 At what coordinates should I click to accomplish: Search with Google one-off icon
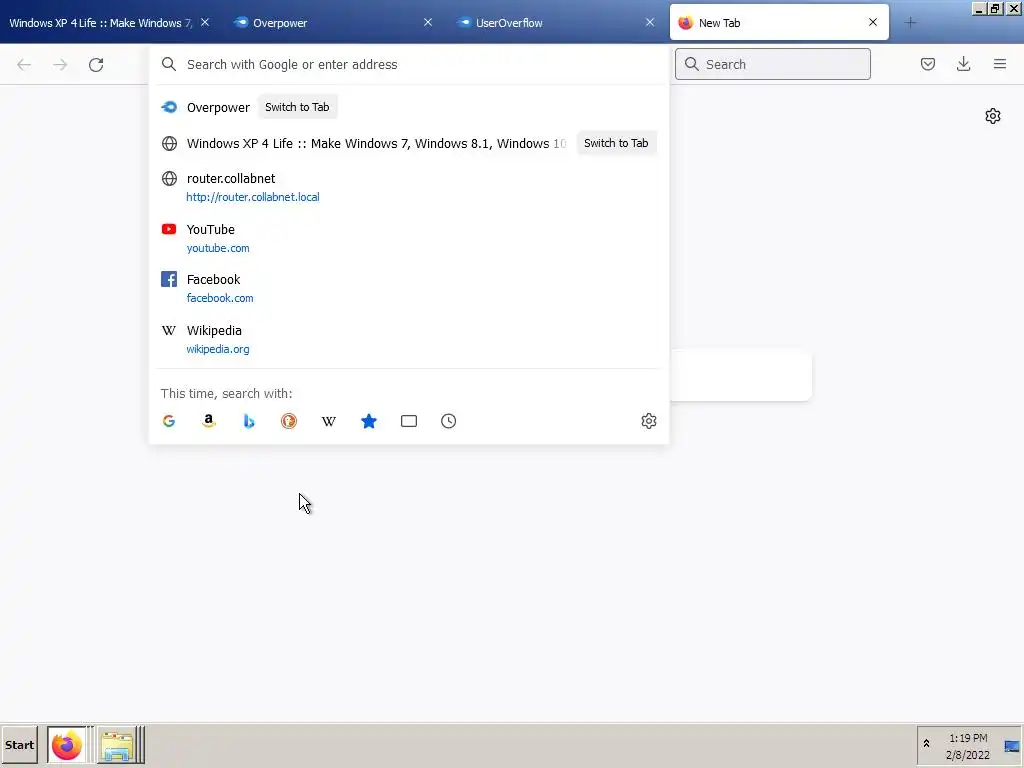[169, 421]
